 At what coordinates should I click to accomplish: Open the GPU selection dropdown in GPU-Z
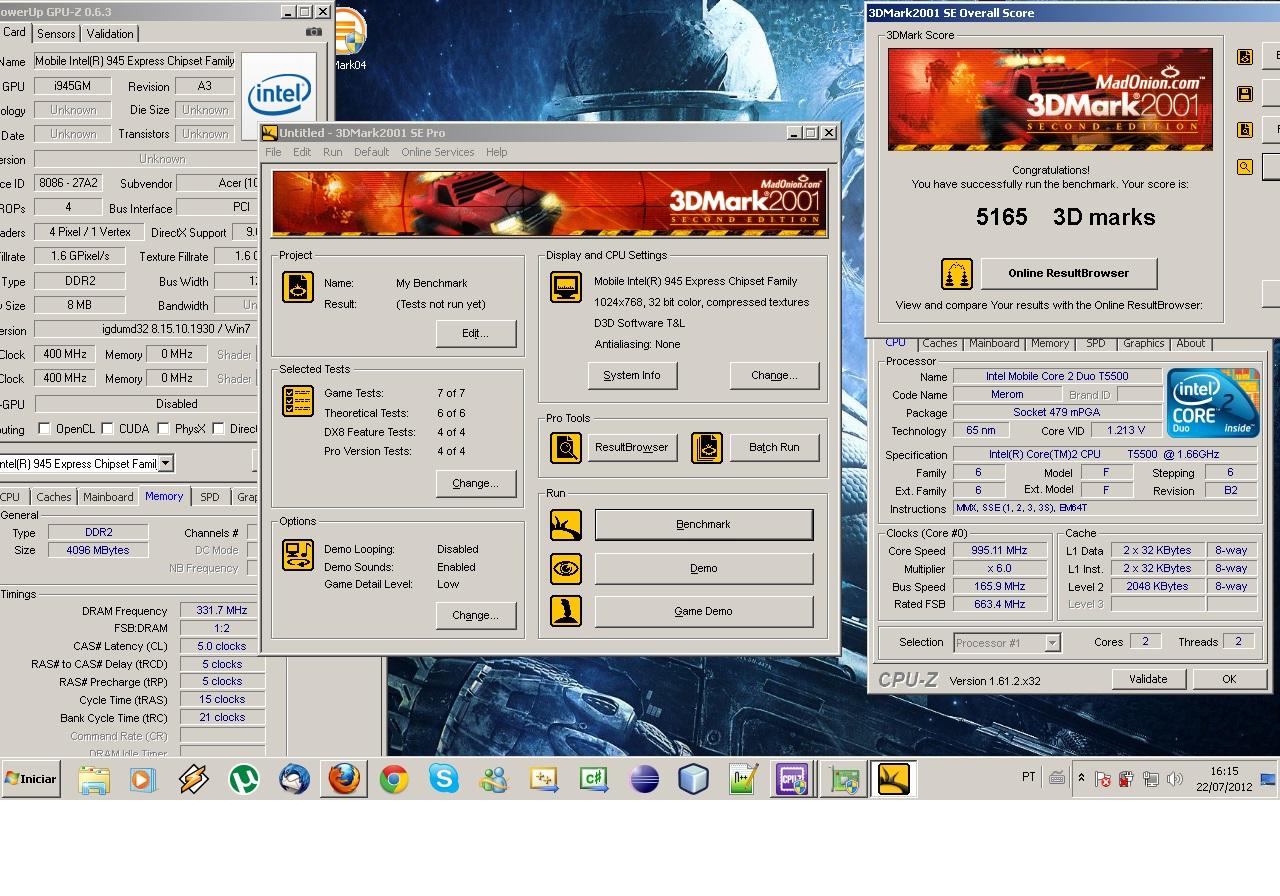coord(166,463)
